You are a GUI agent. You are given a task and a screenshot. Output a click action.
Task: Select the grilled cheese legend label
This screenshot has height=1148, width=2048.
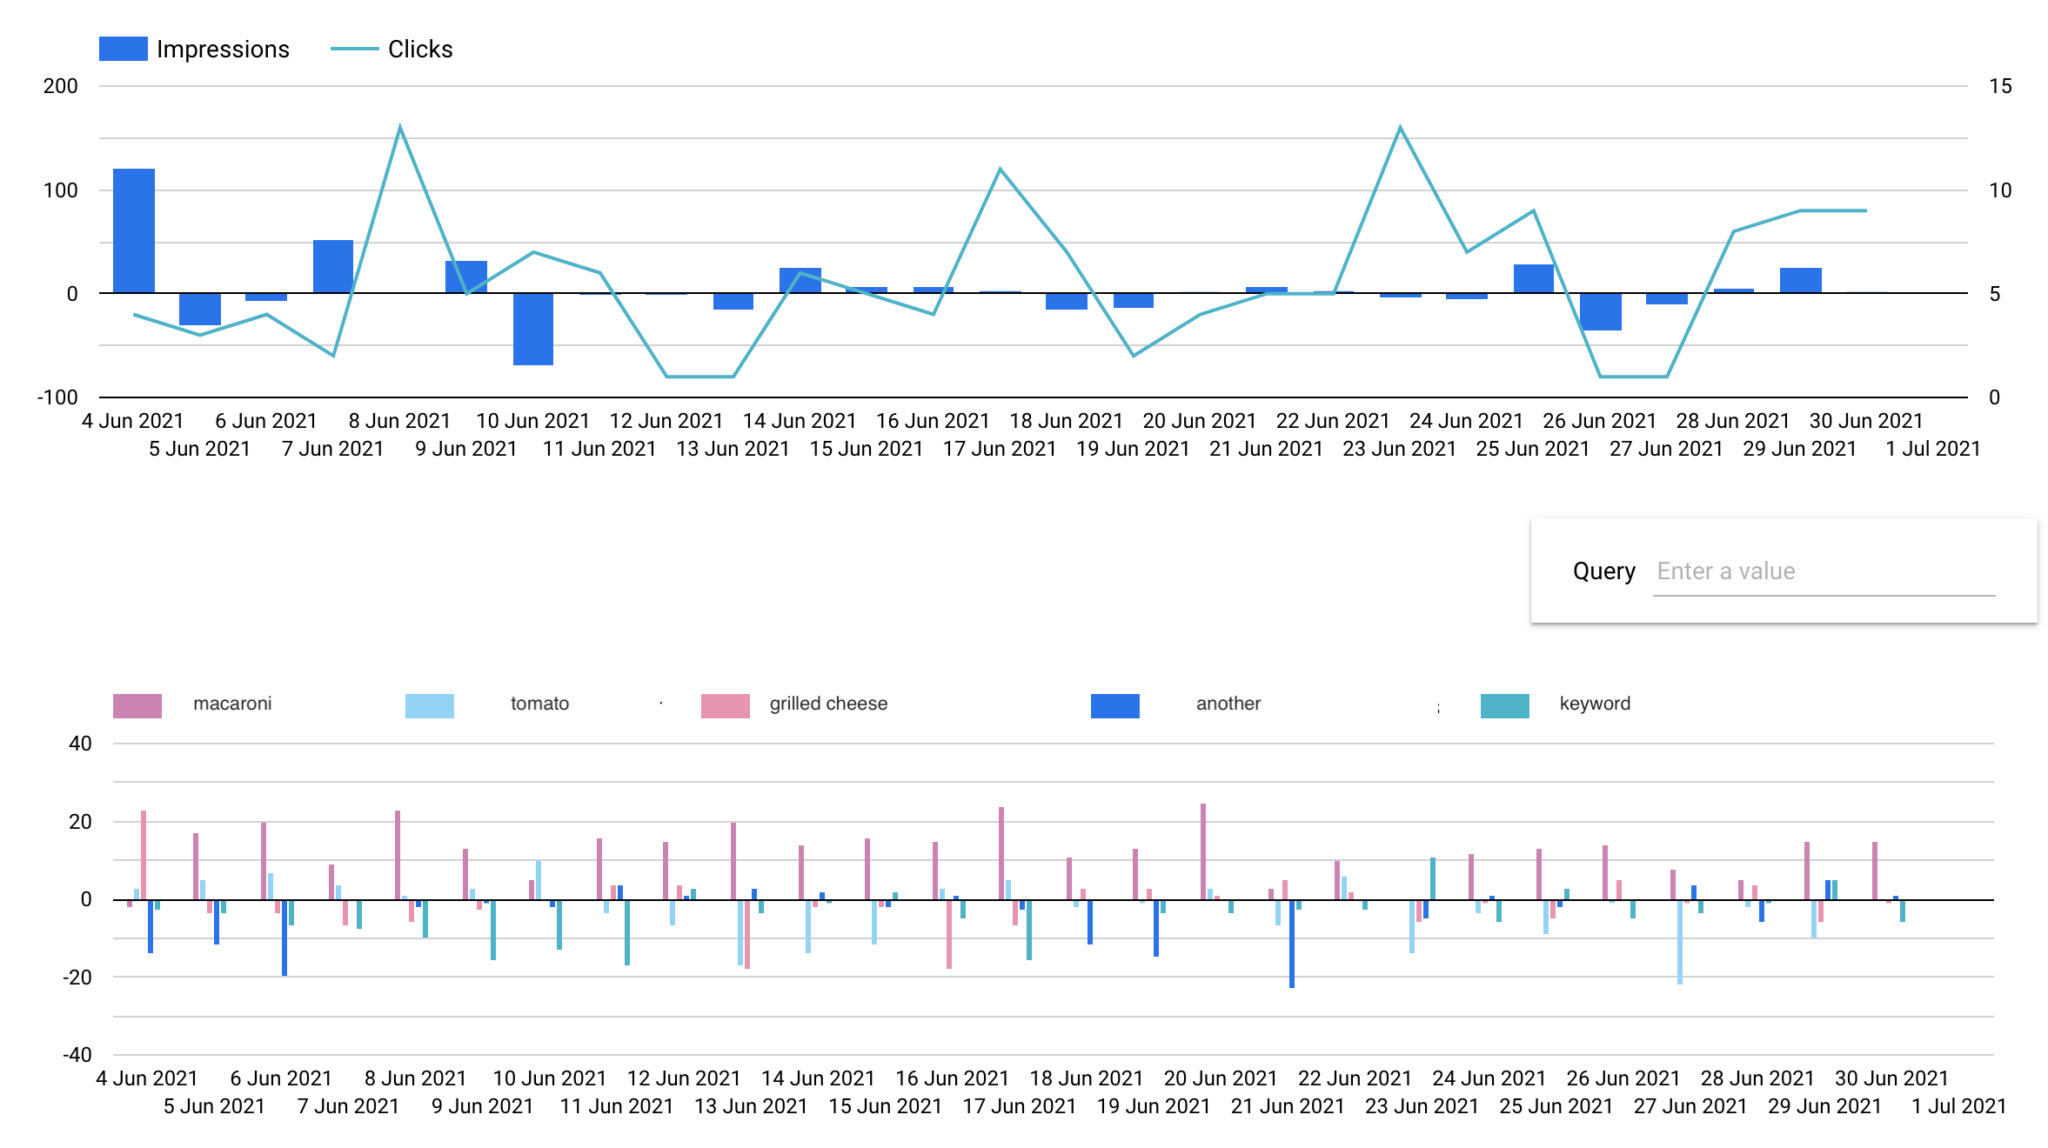click(x=828, y=704)
